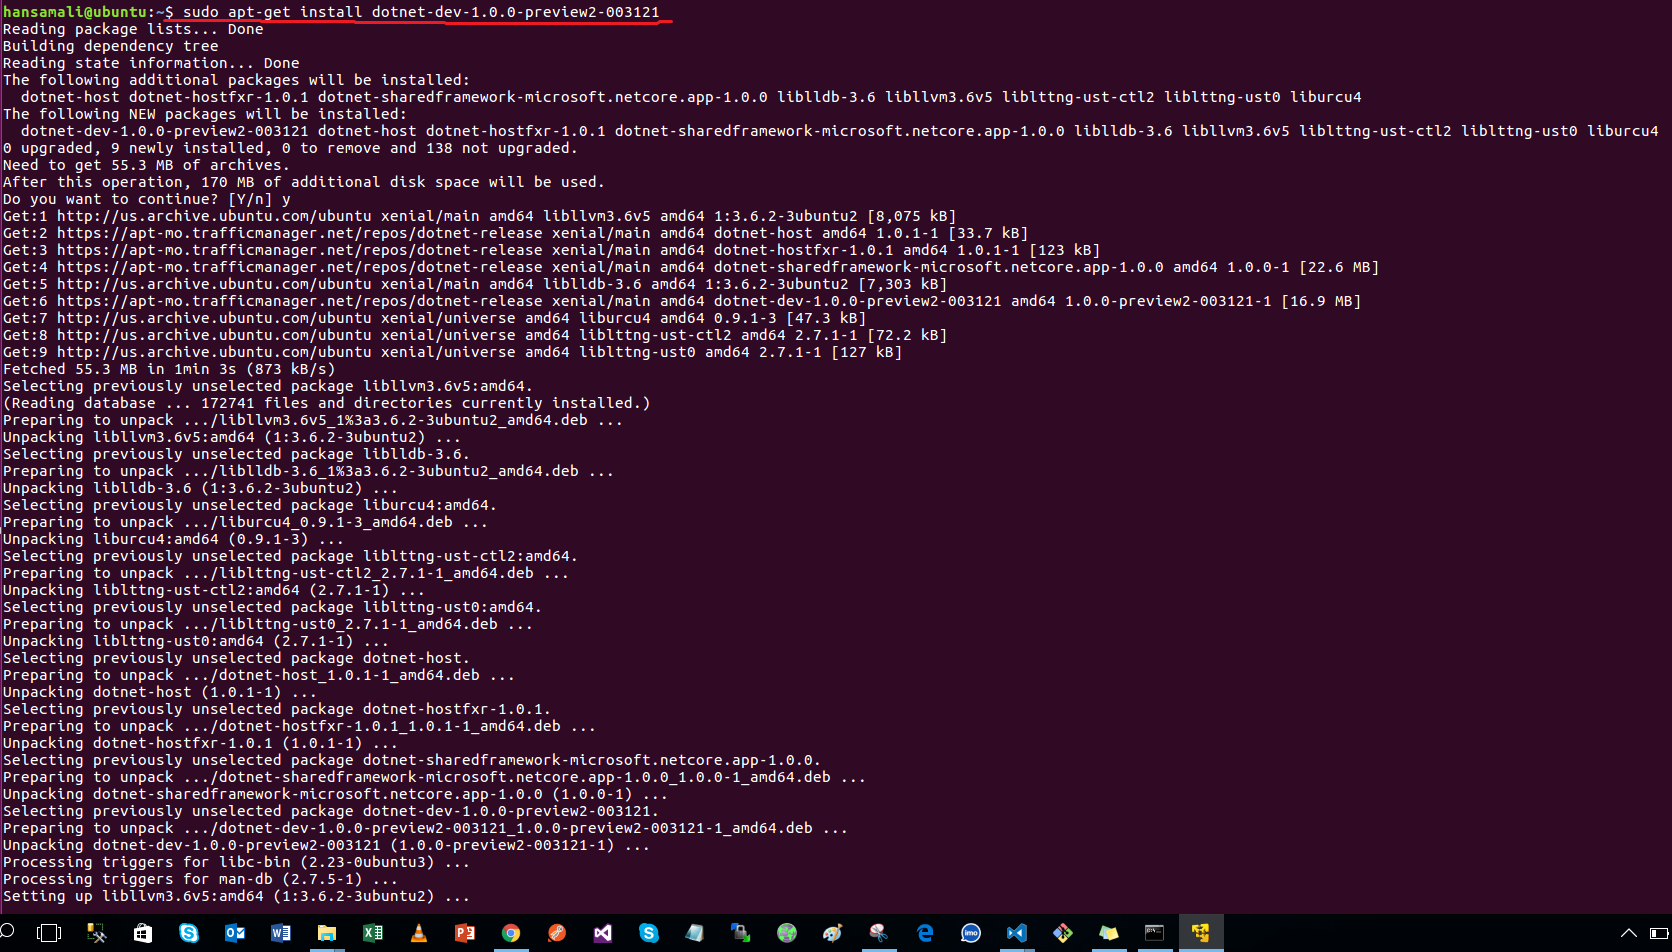Check the battery status tray icon
The width and height of the screenshot is (1672, 952).
(x=1660, y=933)
